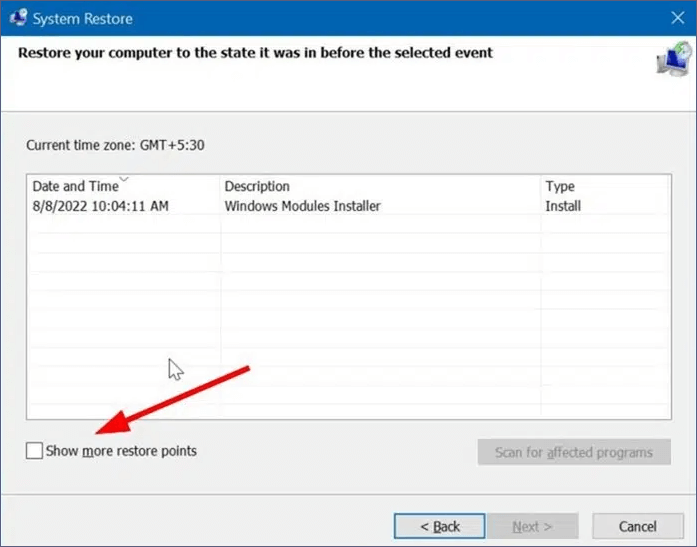Click Scan for affected programs button

tap(574, 452)
